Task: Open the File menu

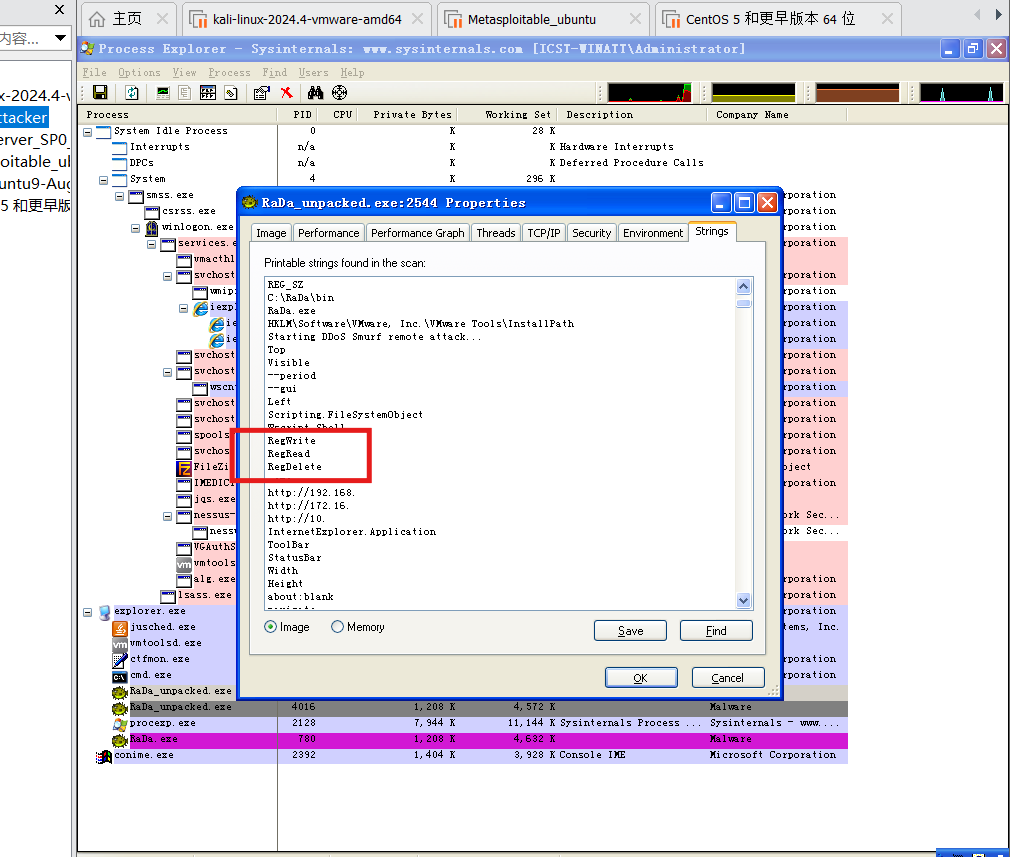Action: point(95,72)
